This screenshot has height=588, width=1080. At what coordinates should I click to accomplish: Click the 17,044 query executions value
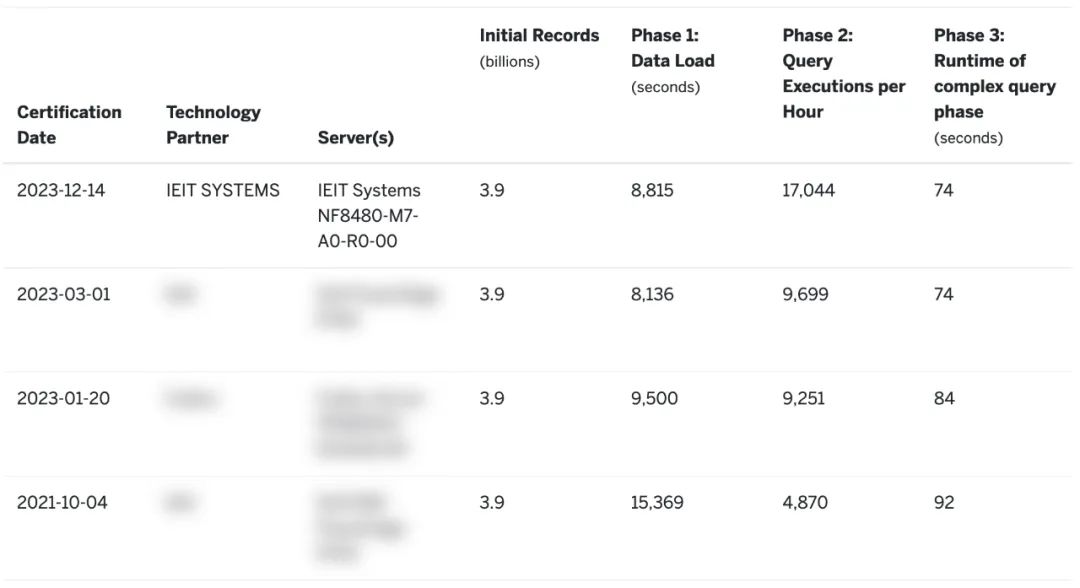click(808, 190)
